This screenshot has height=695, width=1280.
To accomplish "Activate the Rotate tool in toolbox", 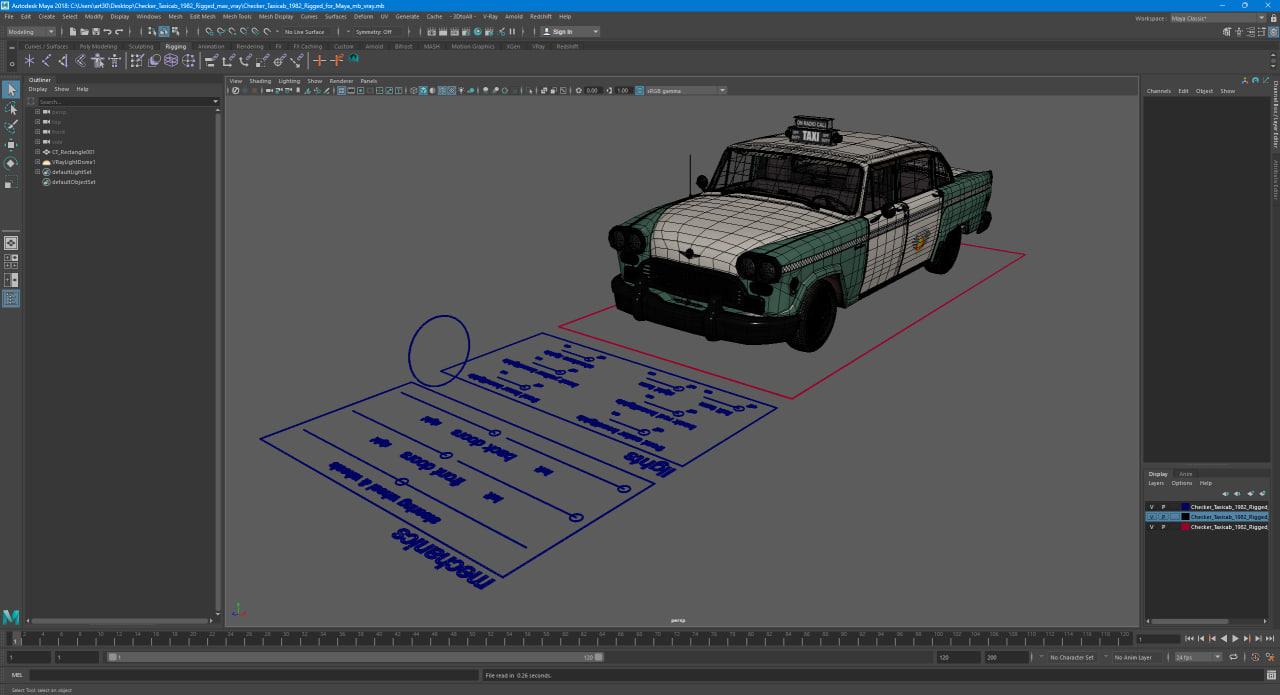I will (x=10, y=163).
